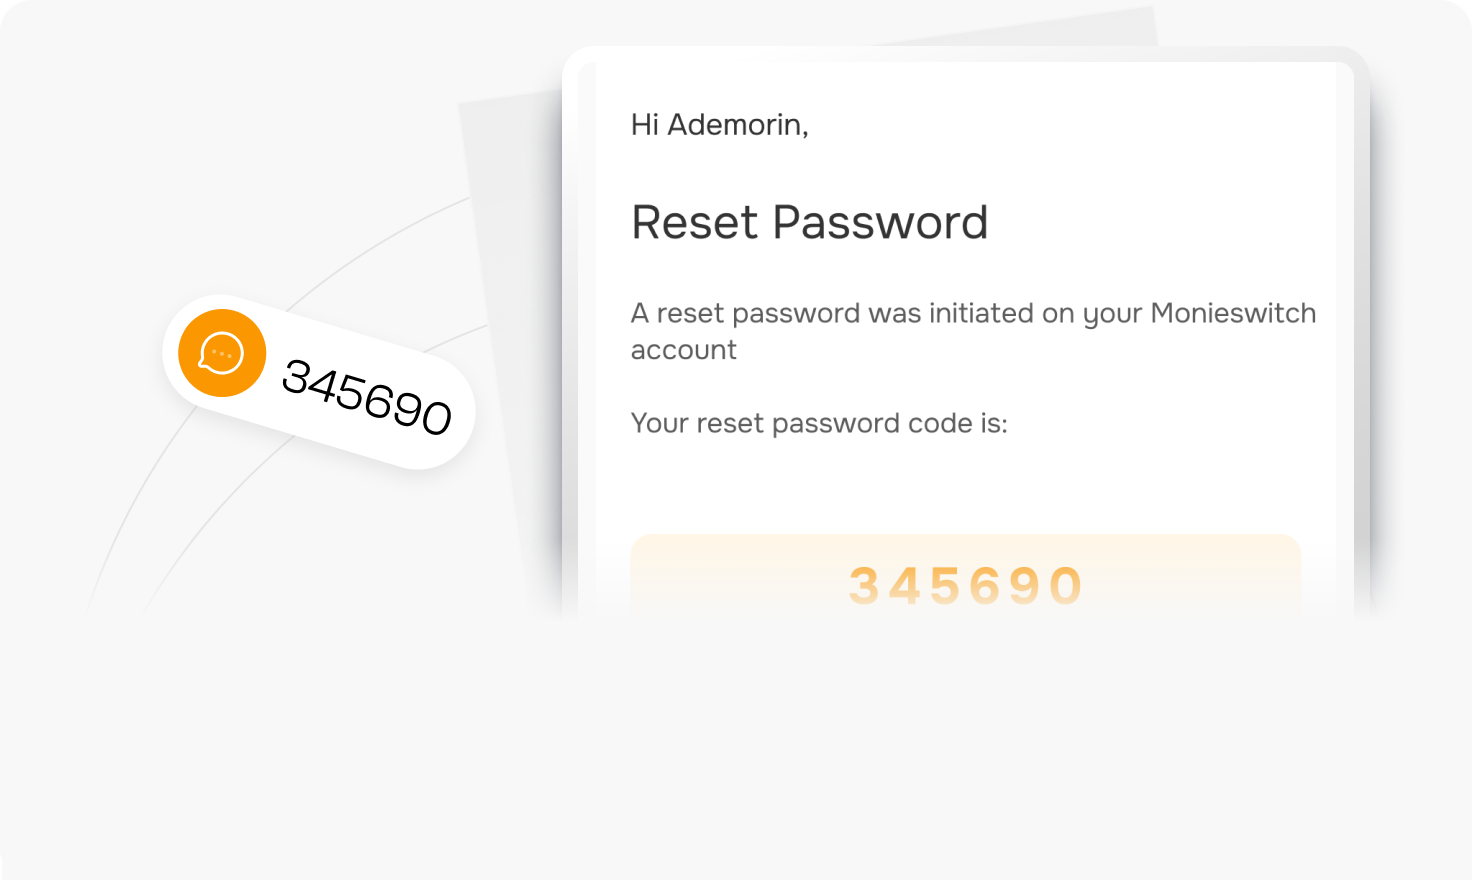The image size is (1472, 880).
Task: Click the word "Password" in the heading
Action: point(880,222)
